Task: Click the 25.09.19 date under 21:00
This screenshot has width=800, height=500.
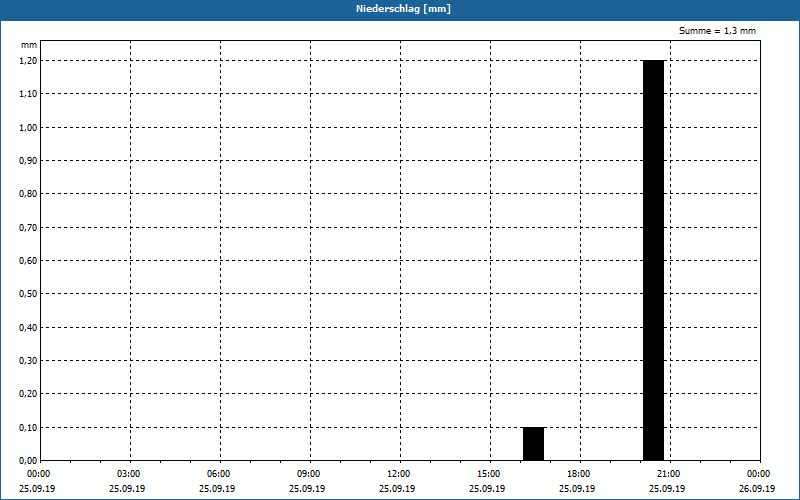Action: [667, 489]
